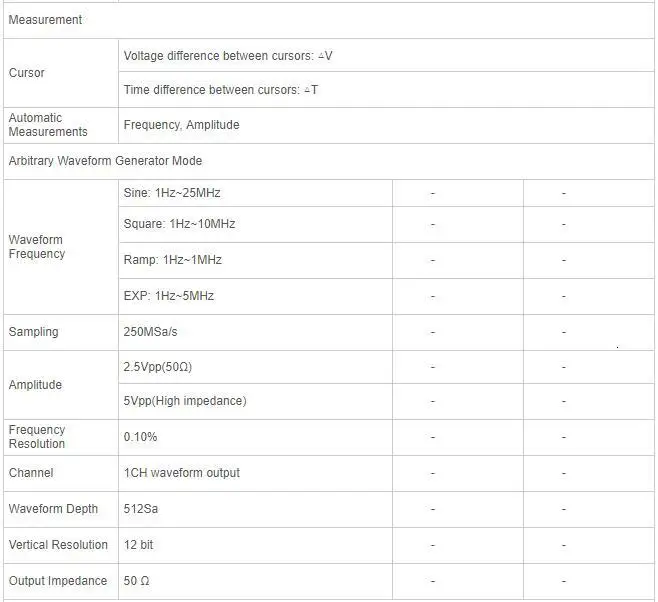Screen dimensions: 658x602
Task: Select the 0.10% frequency resolution value
Action: [x=140, y=437]
